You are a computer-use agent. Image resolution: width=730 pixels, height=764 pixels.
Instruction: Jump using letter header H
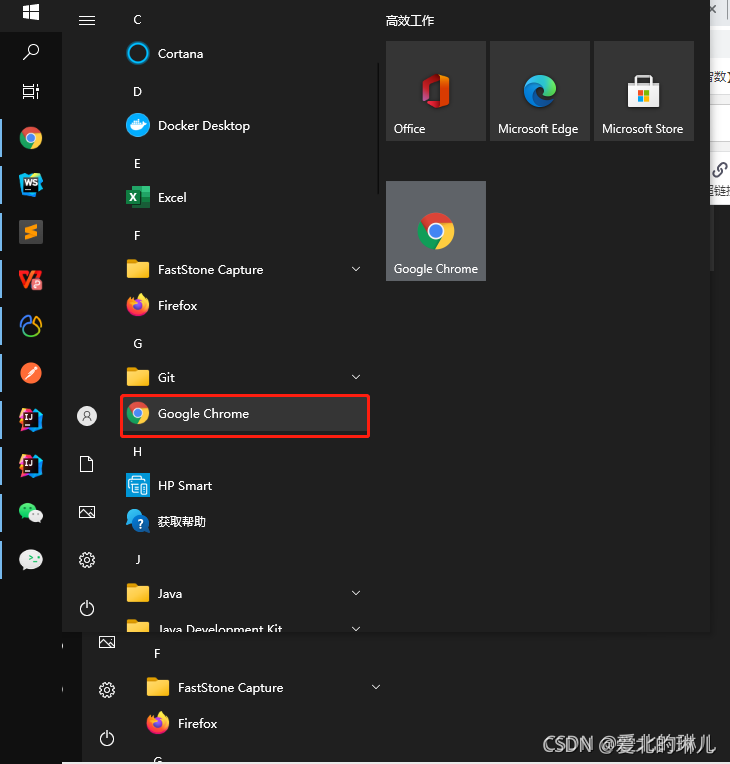pos(137,452)
